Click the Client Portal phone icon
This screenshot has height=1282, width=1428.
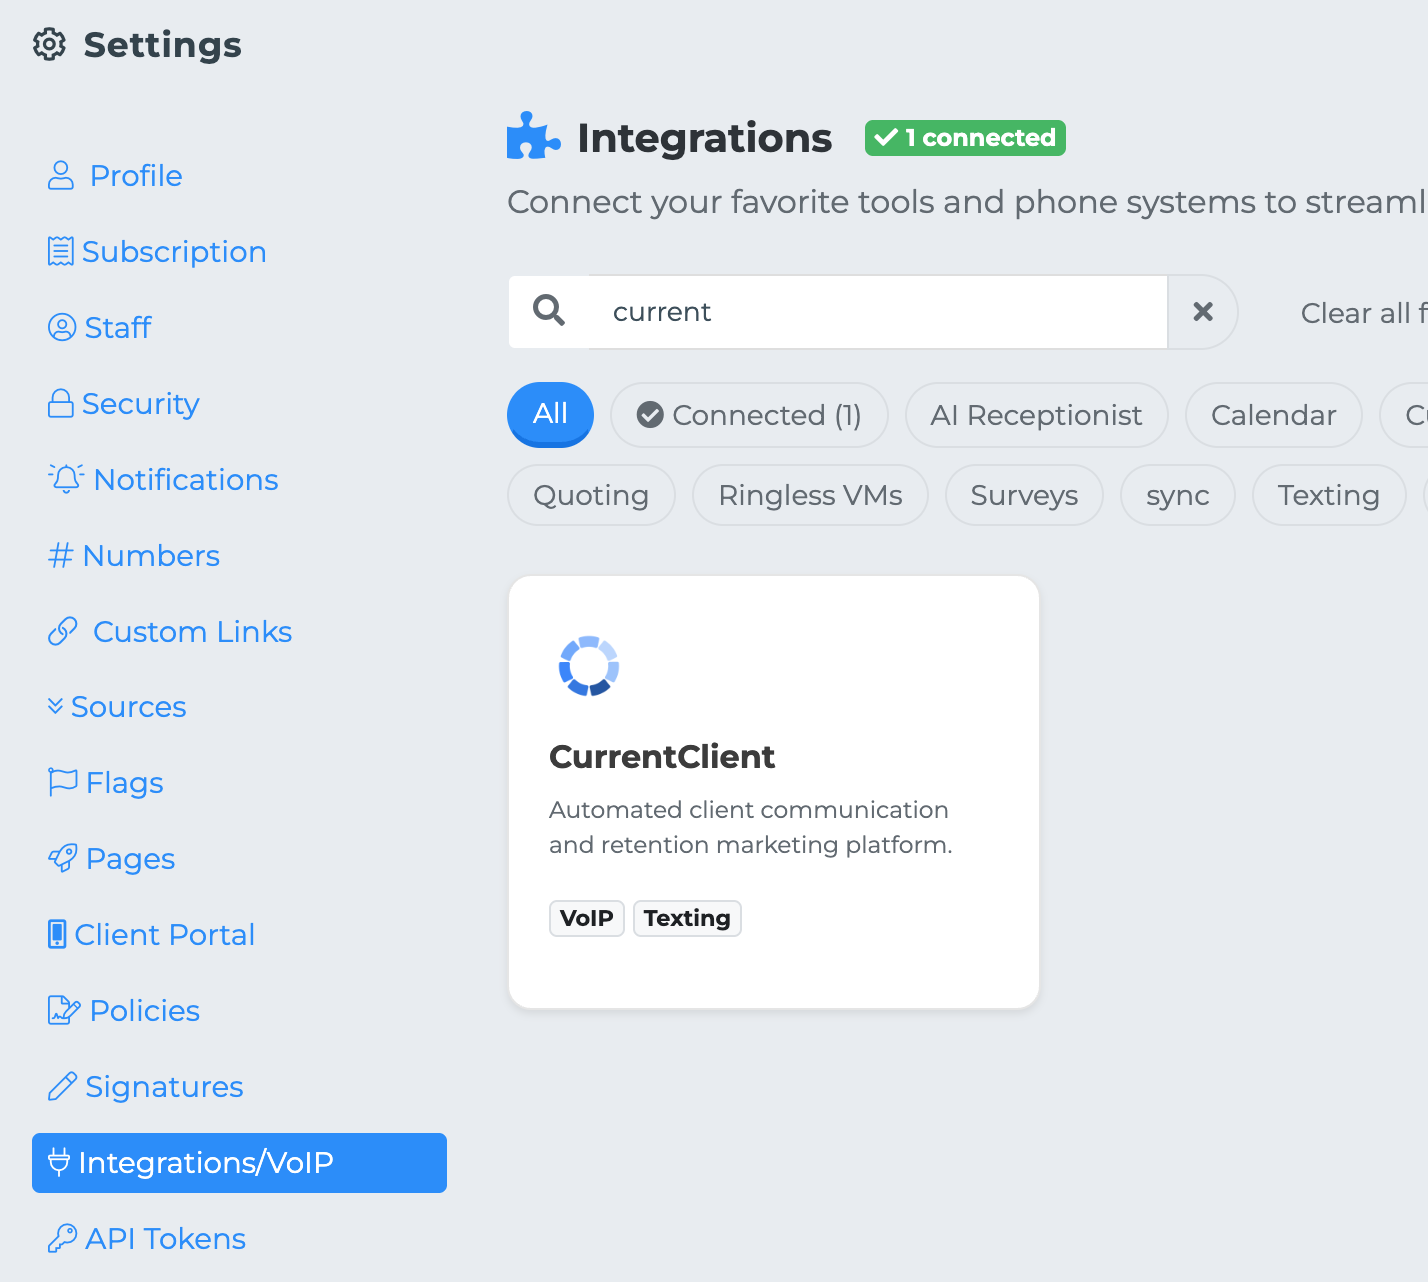coord(58,934)
